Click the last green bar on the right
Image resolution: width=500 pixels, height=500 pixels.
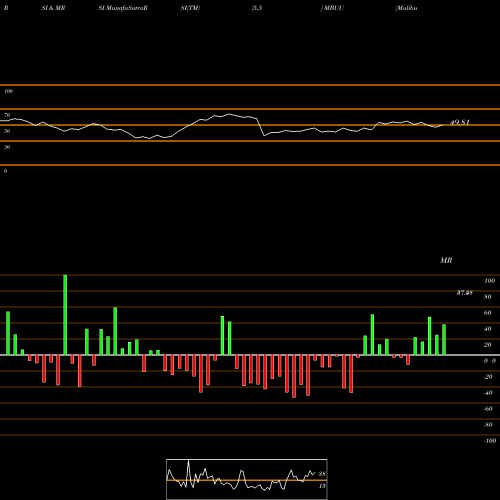point(444,339)
